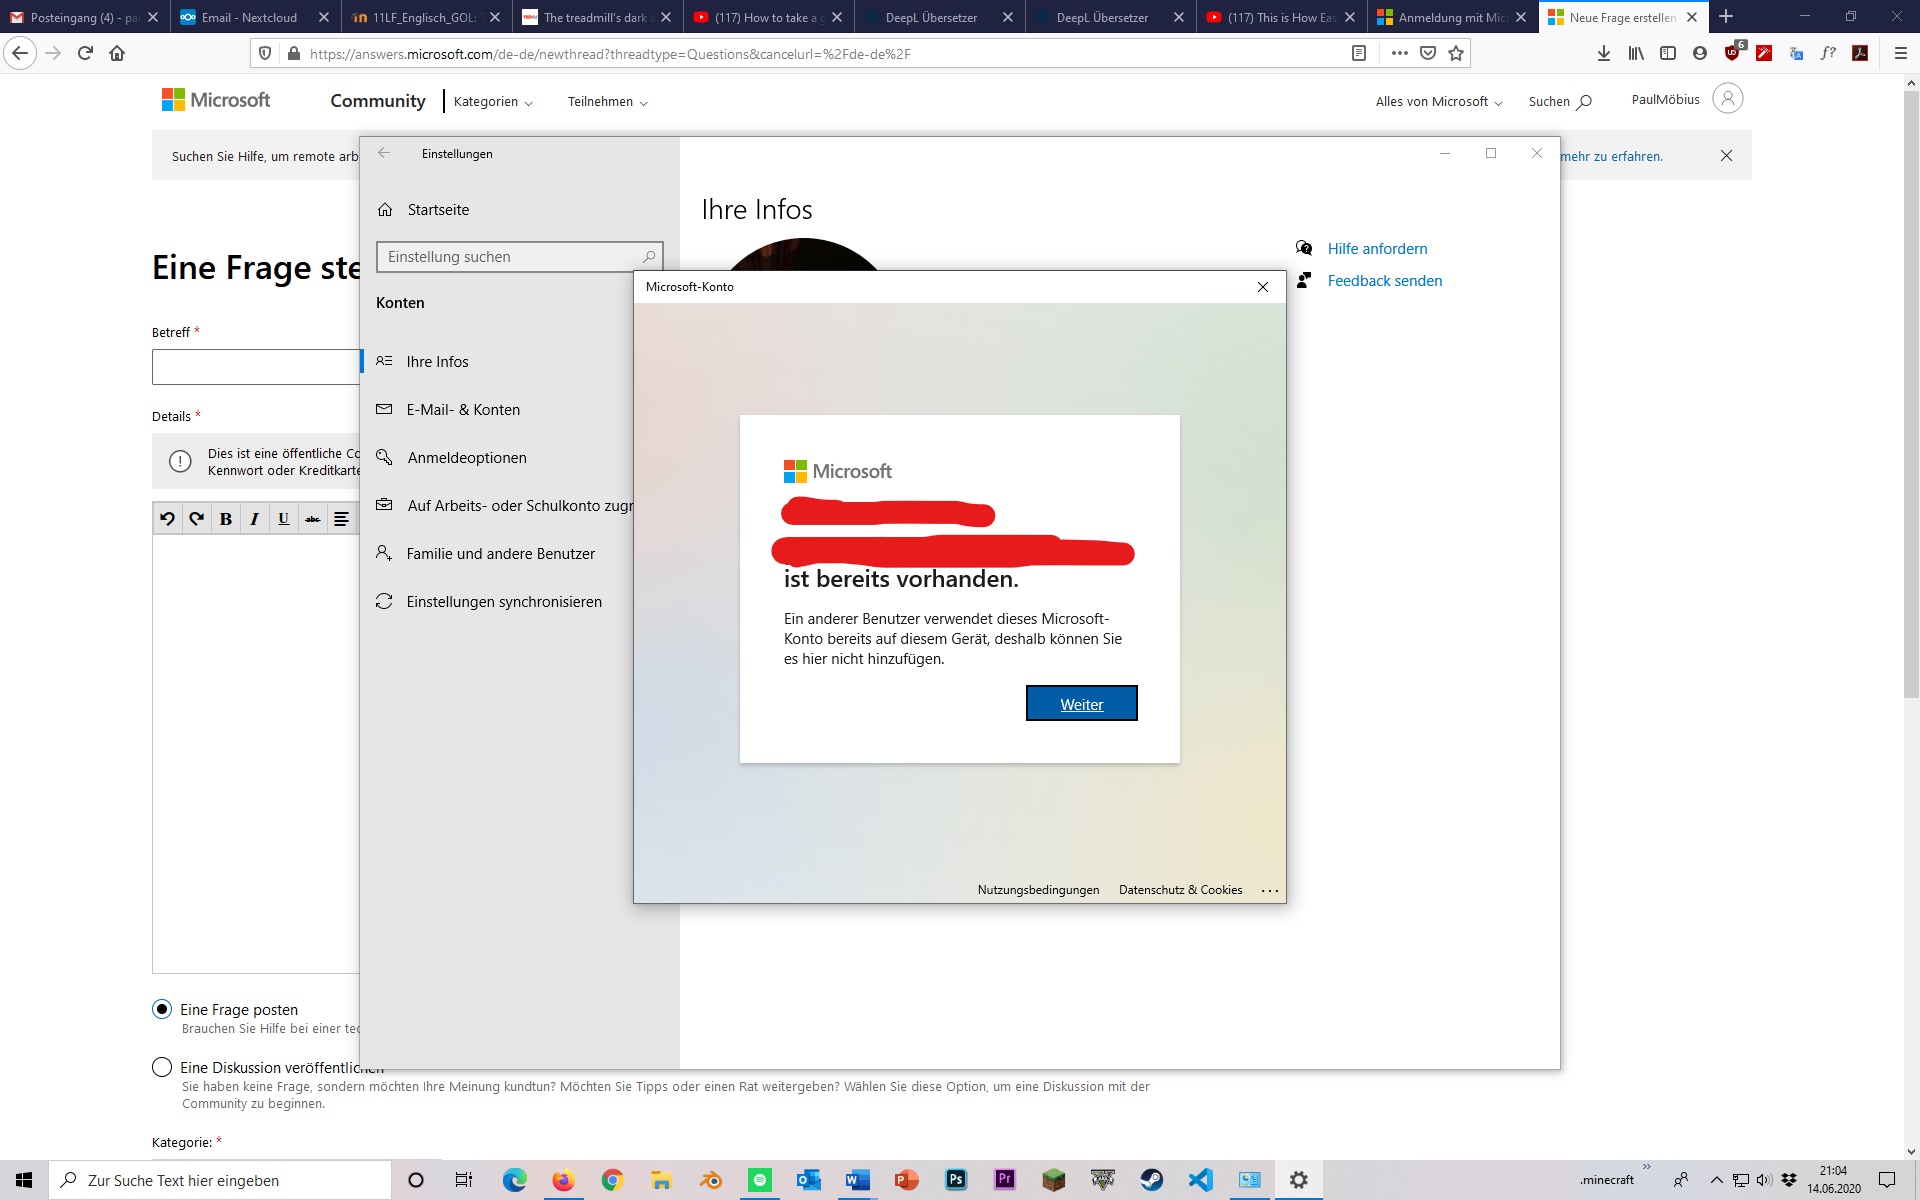Toggle reader view in address bar
The height and width of the screenshot is (1200, 1920).
pyautogui.click(x=1359, y=54)
